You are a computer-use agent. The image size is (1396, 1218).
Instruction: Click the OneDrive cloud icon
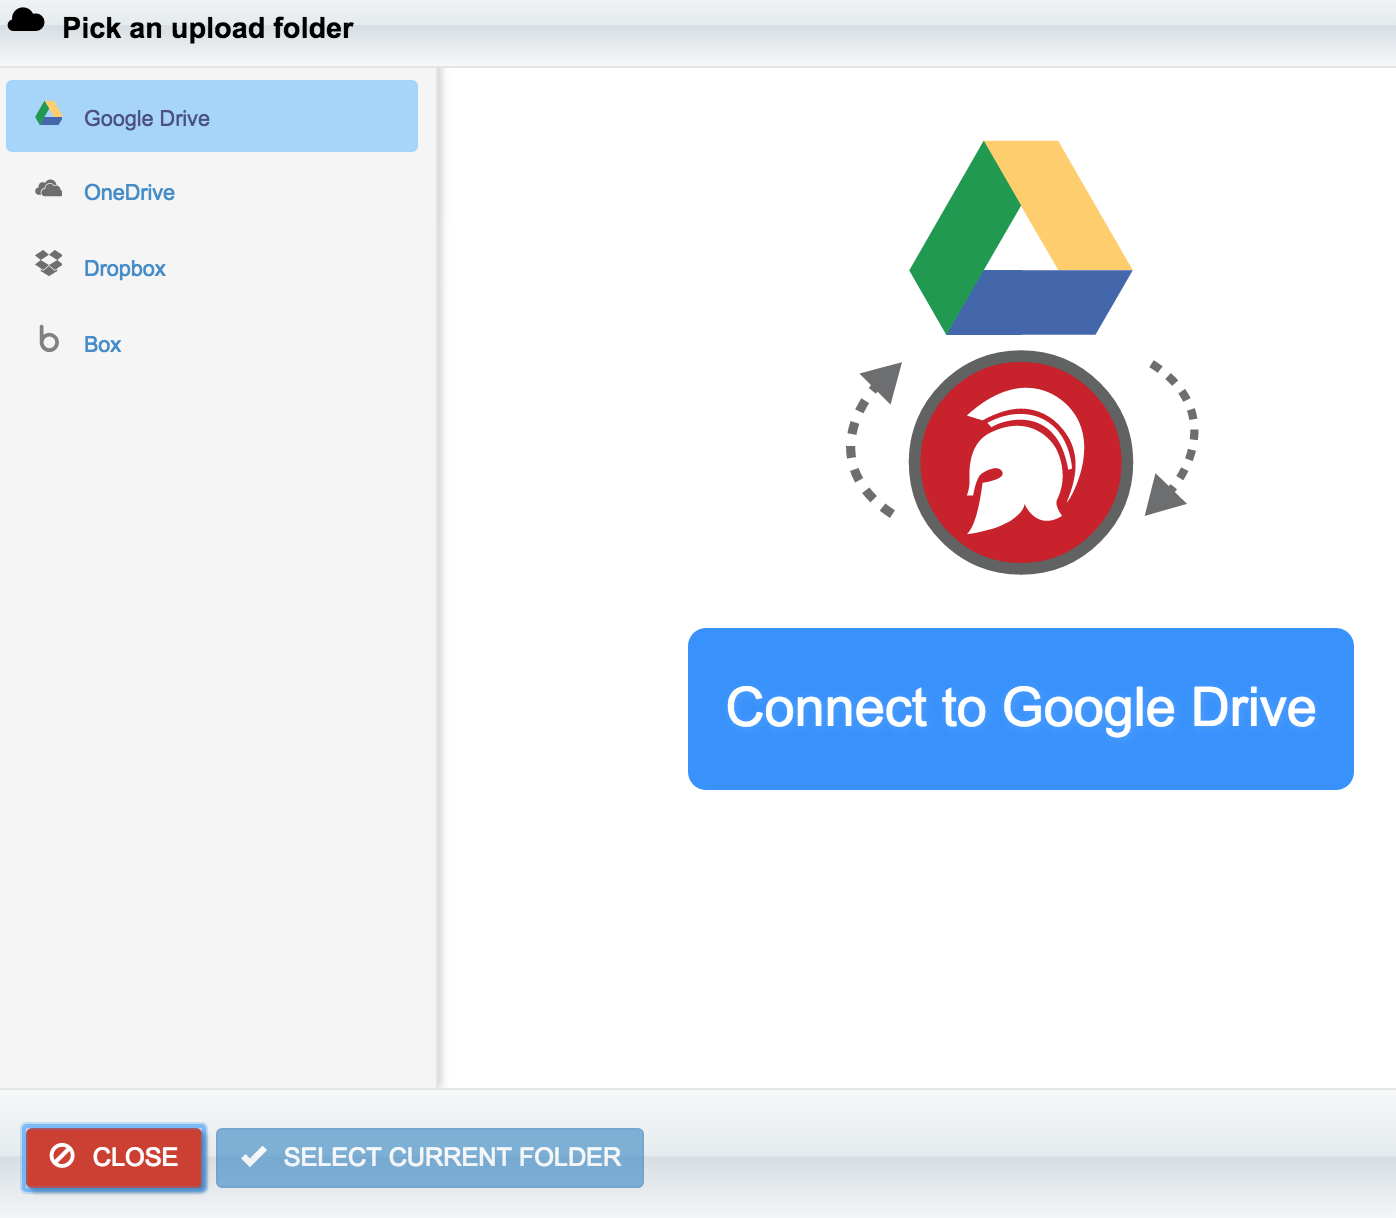point(49,189)
